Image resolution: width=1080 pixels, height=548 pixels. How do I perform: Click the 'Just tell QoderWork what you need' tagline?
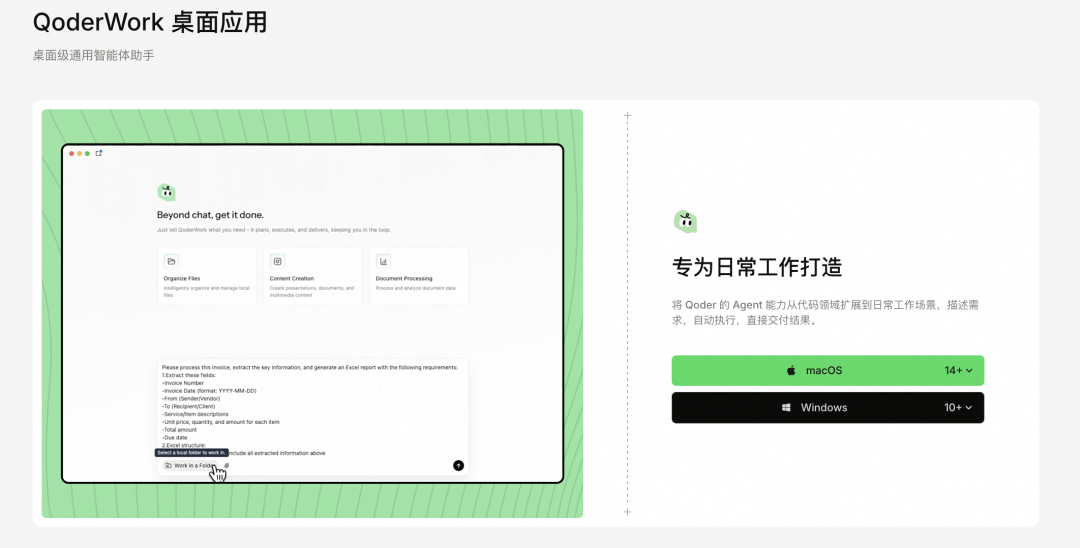[x=273, y=230]
